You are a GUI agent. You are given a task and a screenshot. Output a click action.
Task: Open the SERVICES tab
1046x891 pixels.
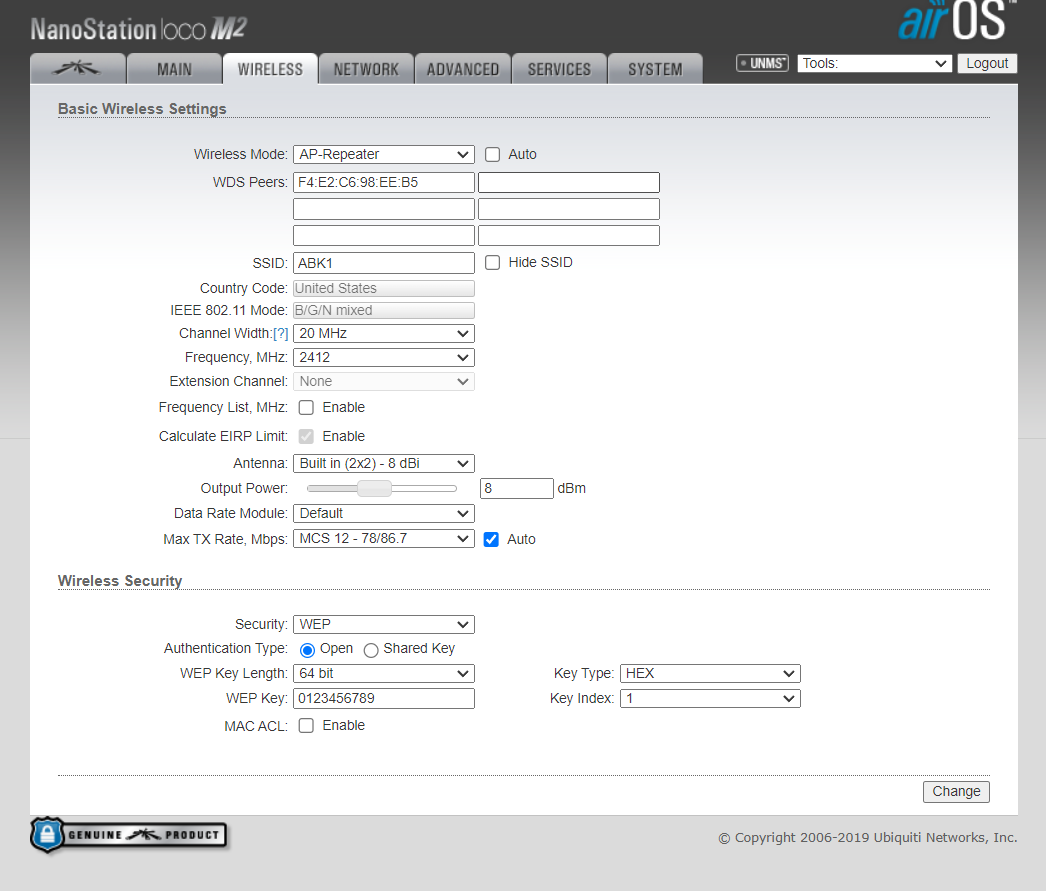click(559, 69)
